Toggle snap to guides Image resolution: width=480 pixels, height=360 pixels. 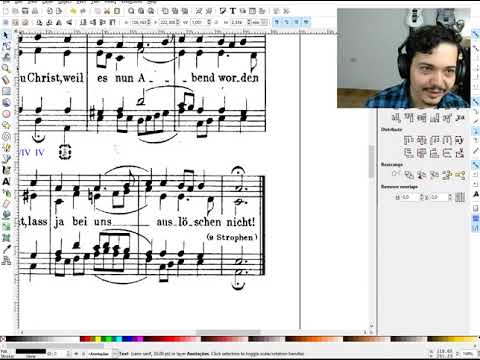[476, 229]
